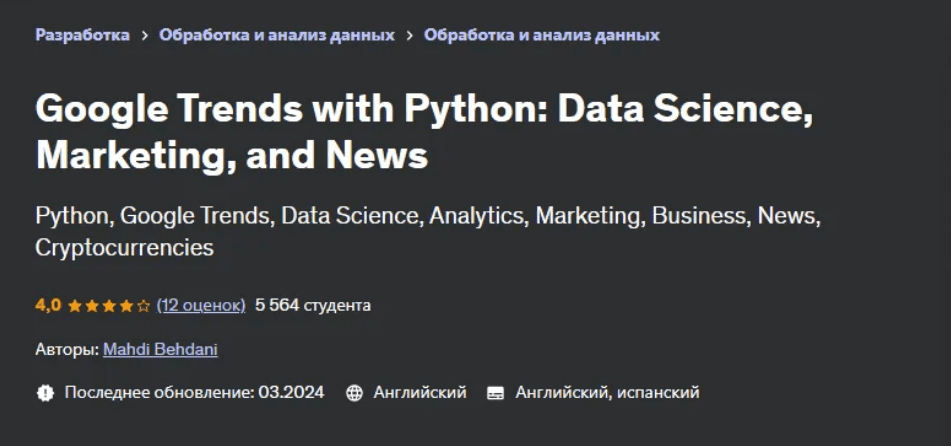The image size is (951, 446).
Task: Click the chevron after Разработка breadcrumb
Action: [145, 35]
